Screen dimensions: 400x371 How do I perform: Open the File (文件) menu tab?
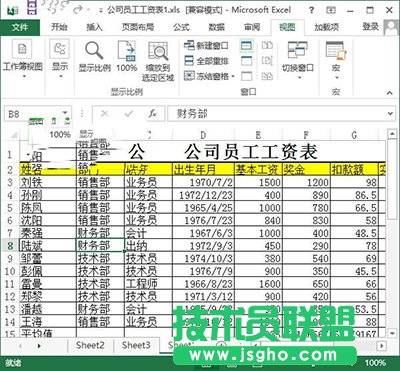pyautogui.click(x=20, y=27)
